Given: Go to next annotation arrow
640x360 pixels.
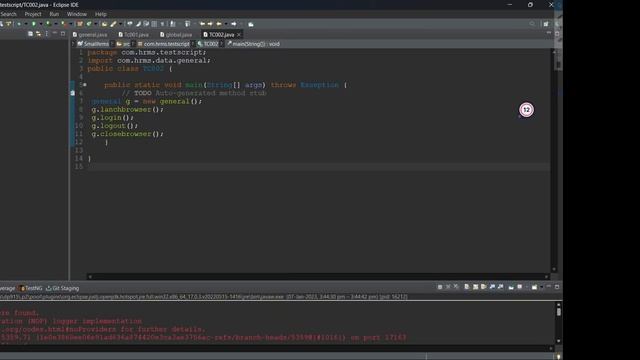Looking at the screenshot, I should tap(172, 24).
